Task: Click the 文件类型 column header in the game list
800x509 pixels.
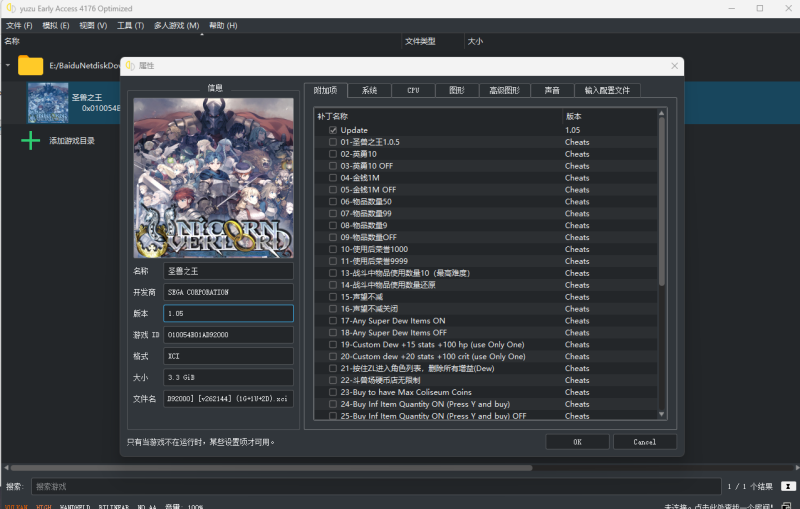Action: (433, 41)
